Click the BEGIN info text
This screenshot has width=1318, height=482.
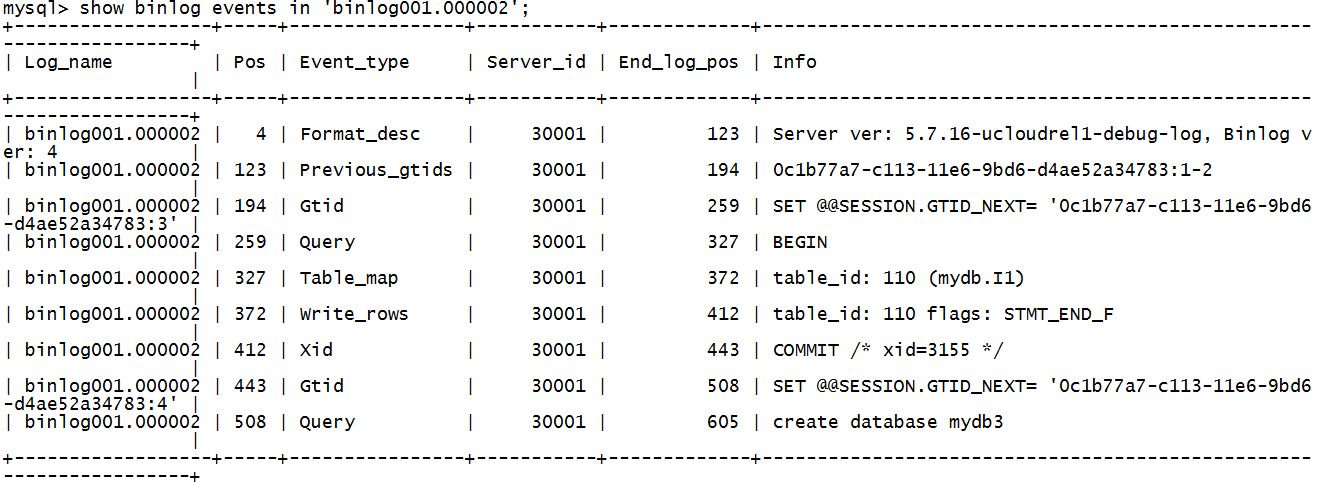800,242
